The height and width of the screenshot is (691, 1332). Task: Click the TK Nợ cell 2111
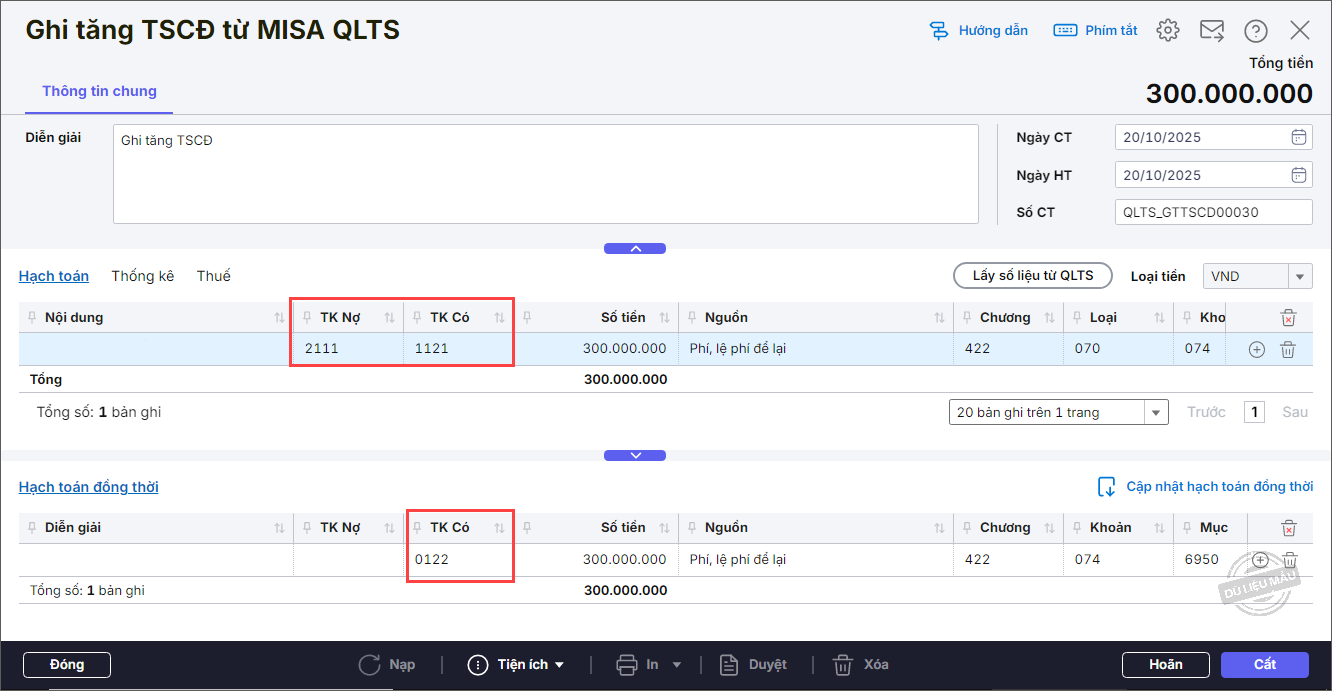(x=348, y=349)
